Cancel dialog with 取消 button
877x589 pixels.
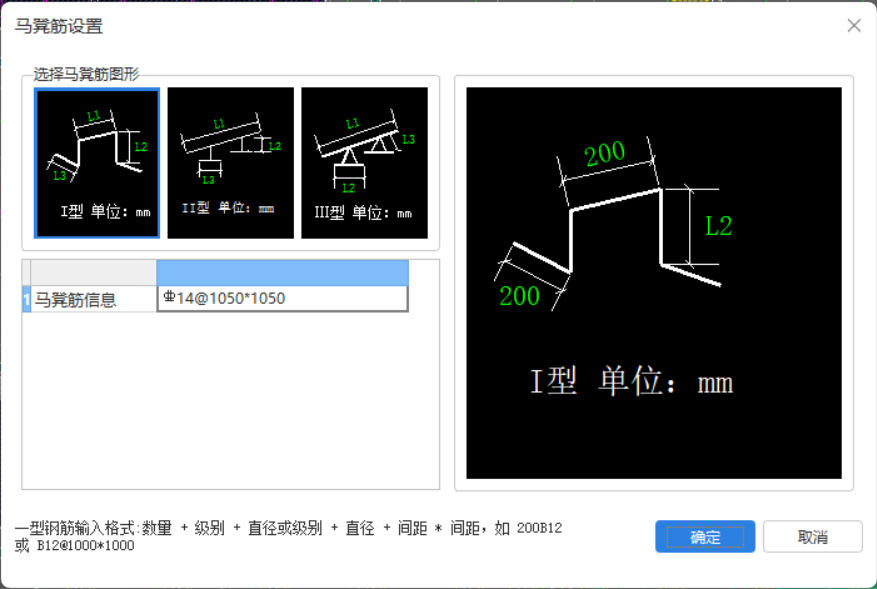[x=813, y=537]
